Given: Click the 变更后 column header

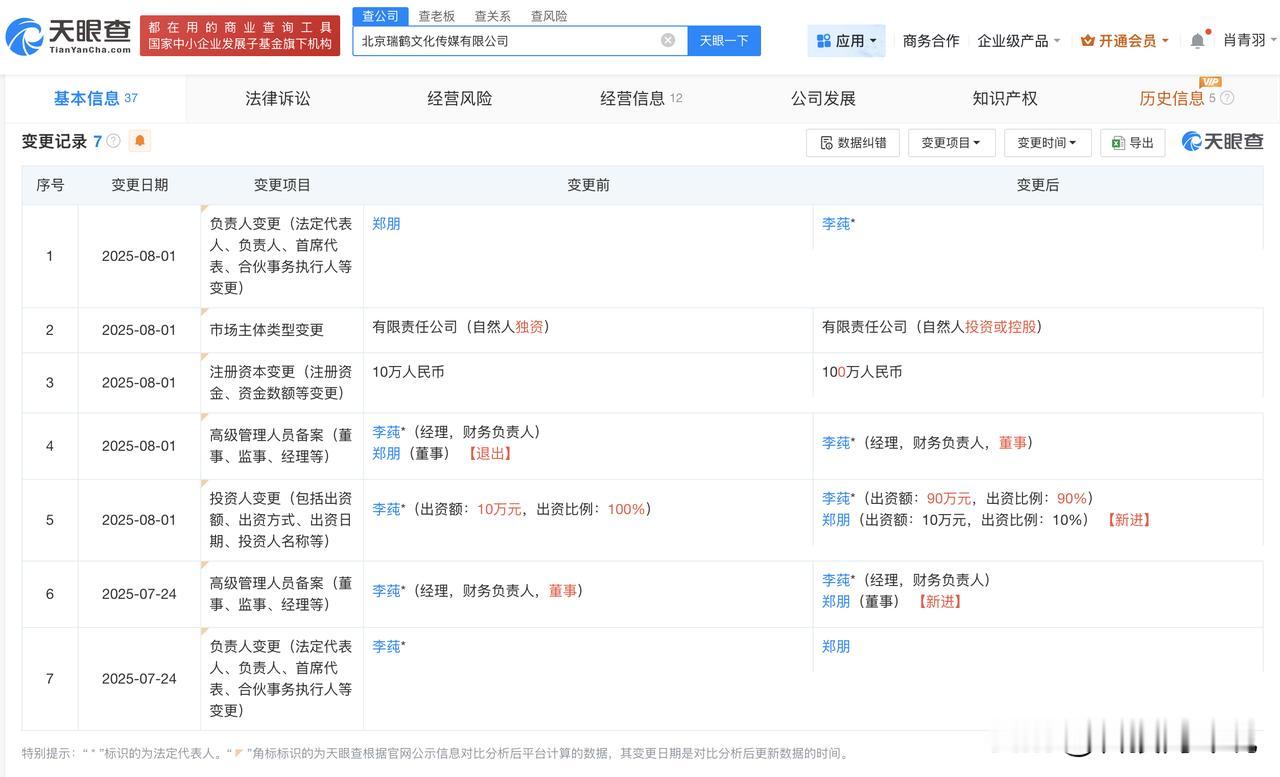Looking at the screenshot, I should coord(1038,185).
